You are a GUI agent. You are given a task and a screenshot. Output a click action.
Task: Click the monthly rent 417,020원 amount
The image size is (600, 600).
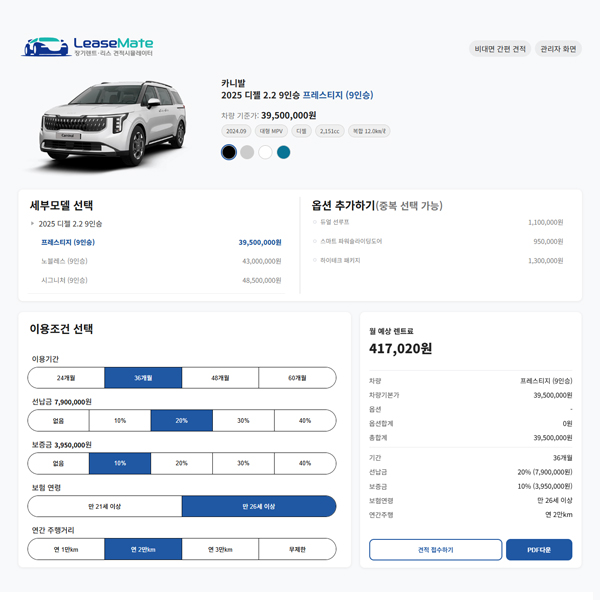point(401,349)
